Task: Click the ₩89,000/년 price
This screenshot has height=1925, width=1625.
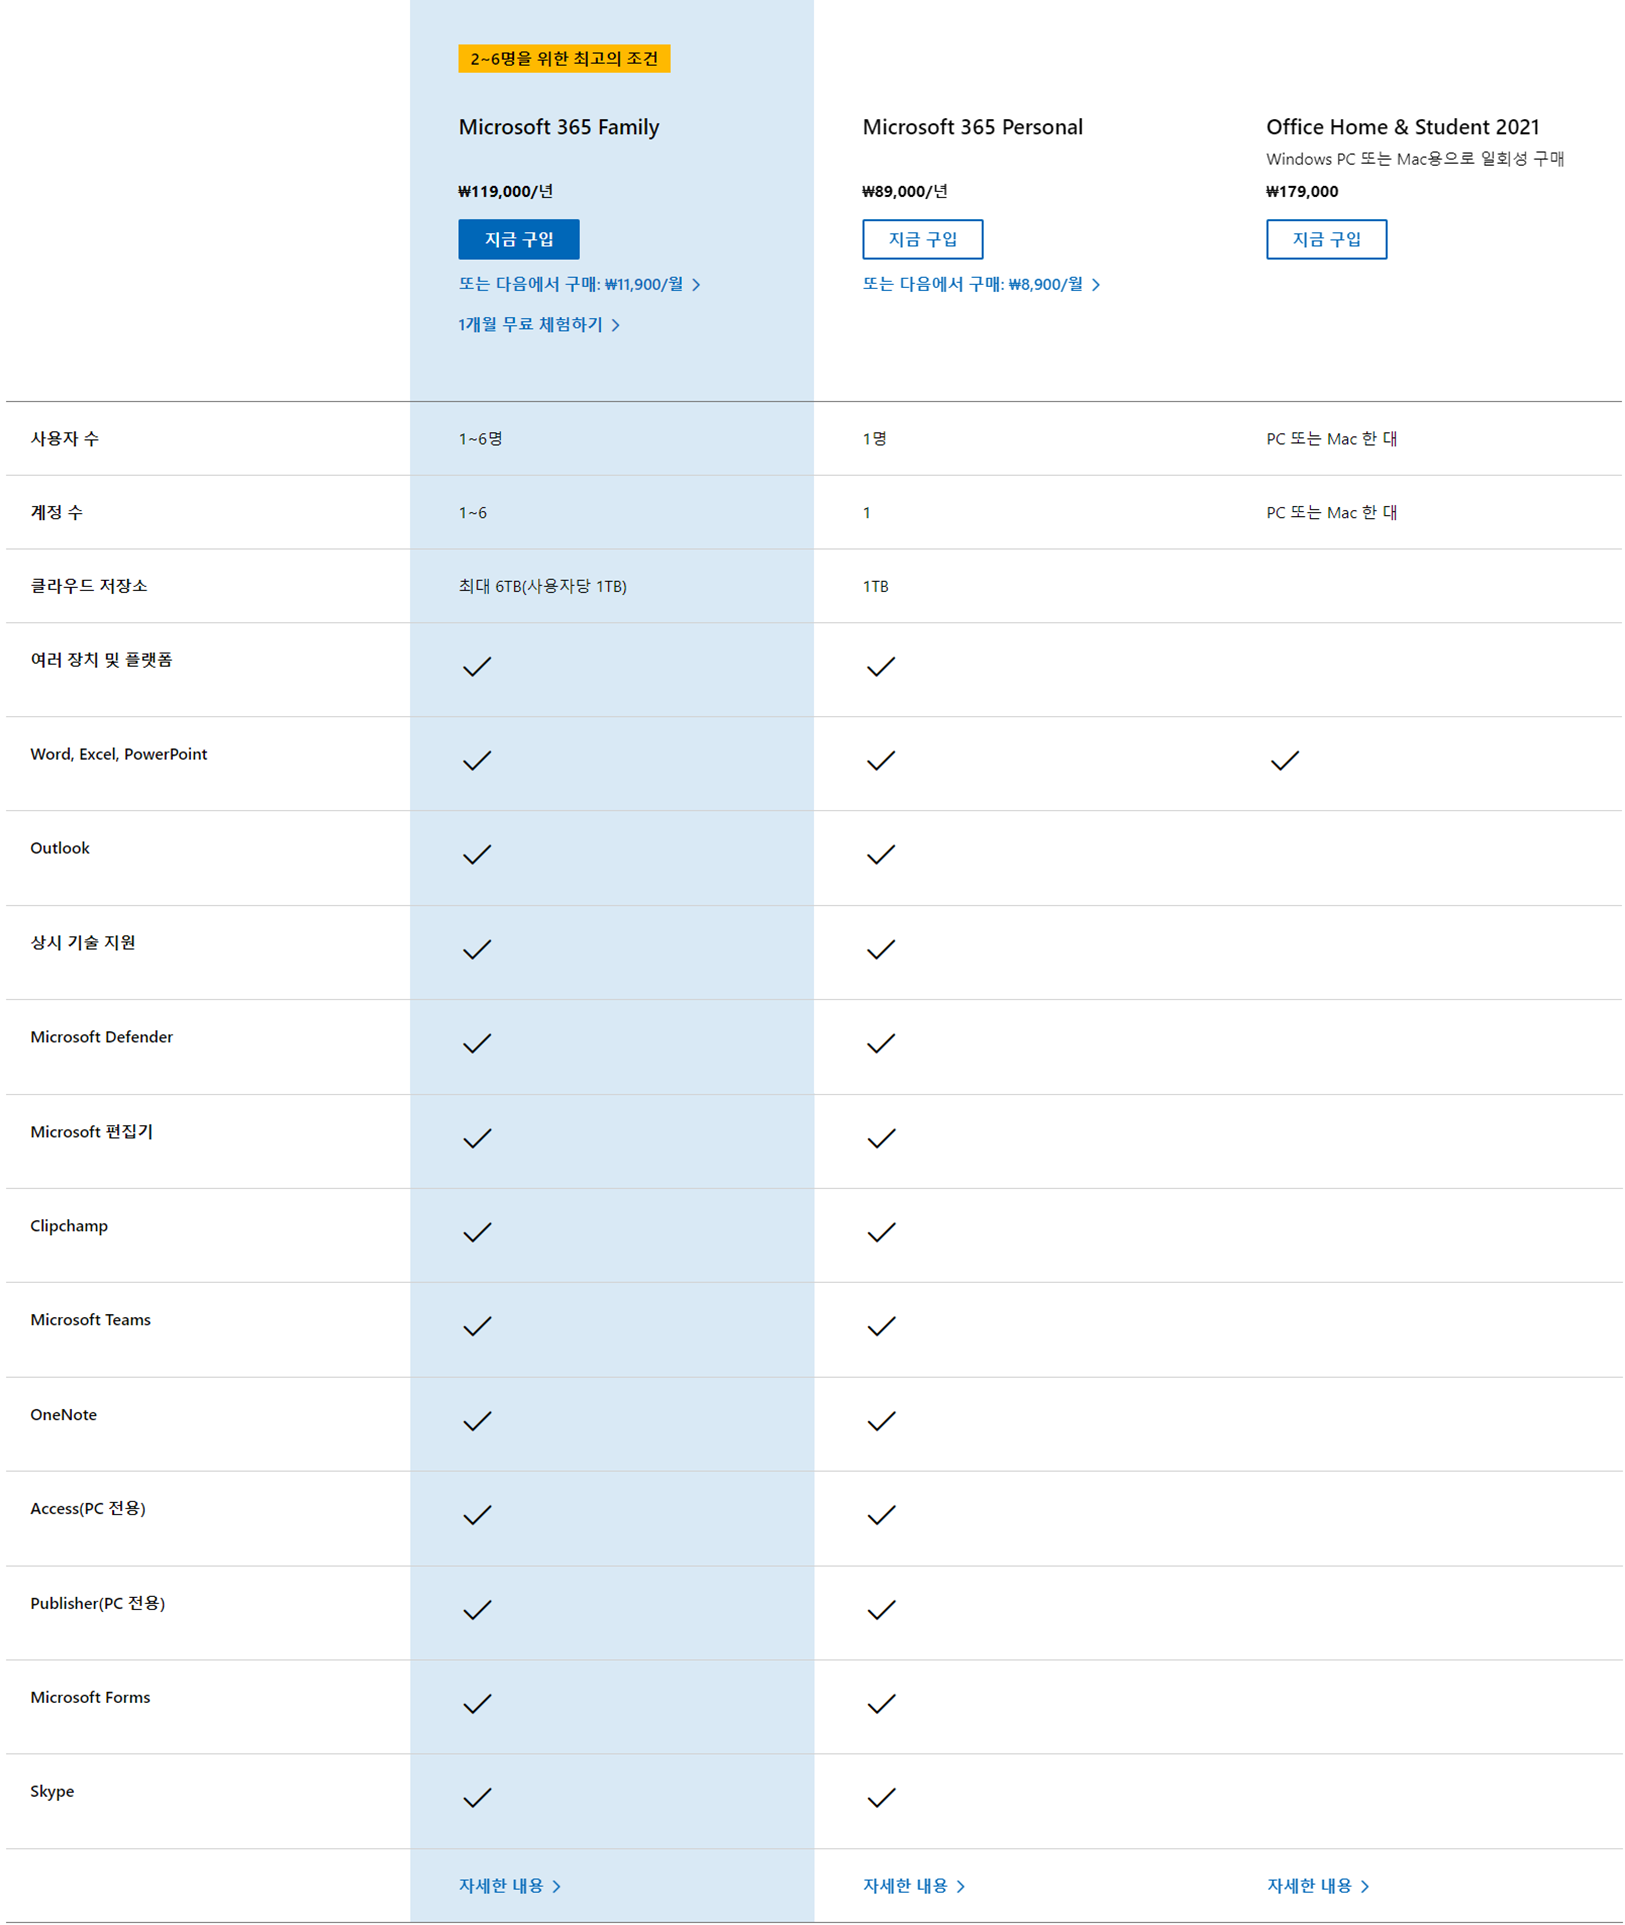Action: pyautogui.click(x=904, y=191)
